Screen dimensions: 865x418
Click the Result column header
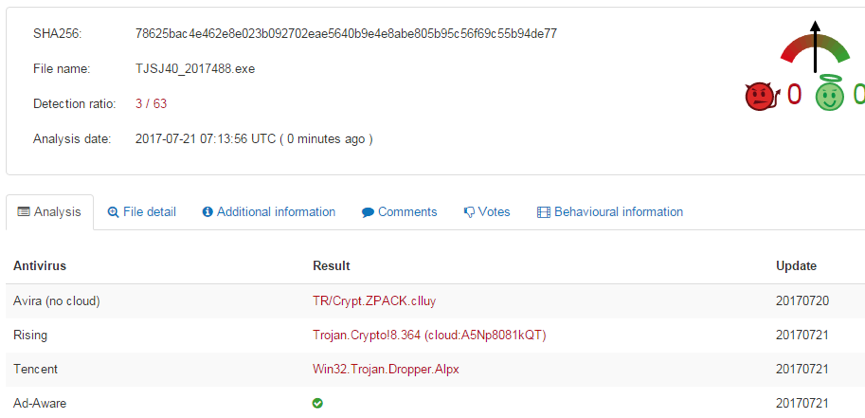pyautogui.click(x=332, y=266)
